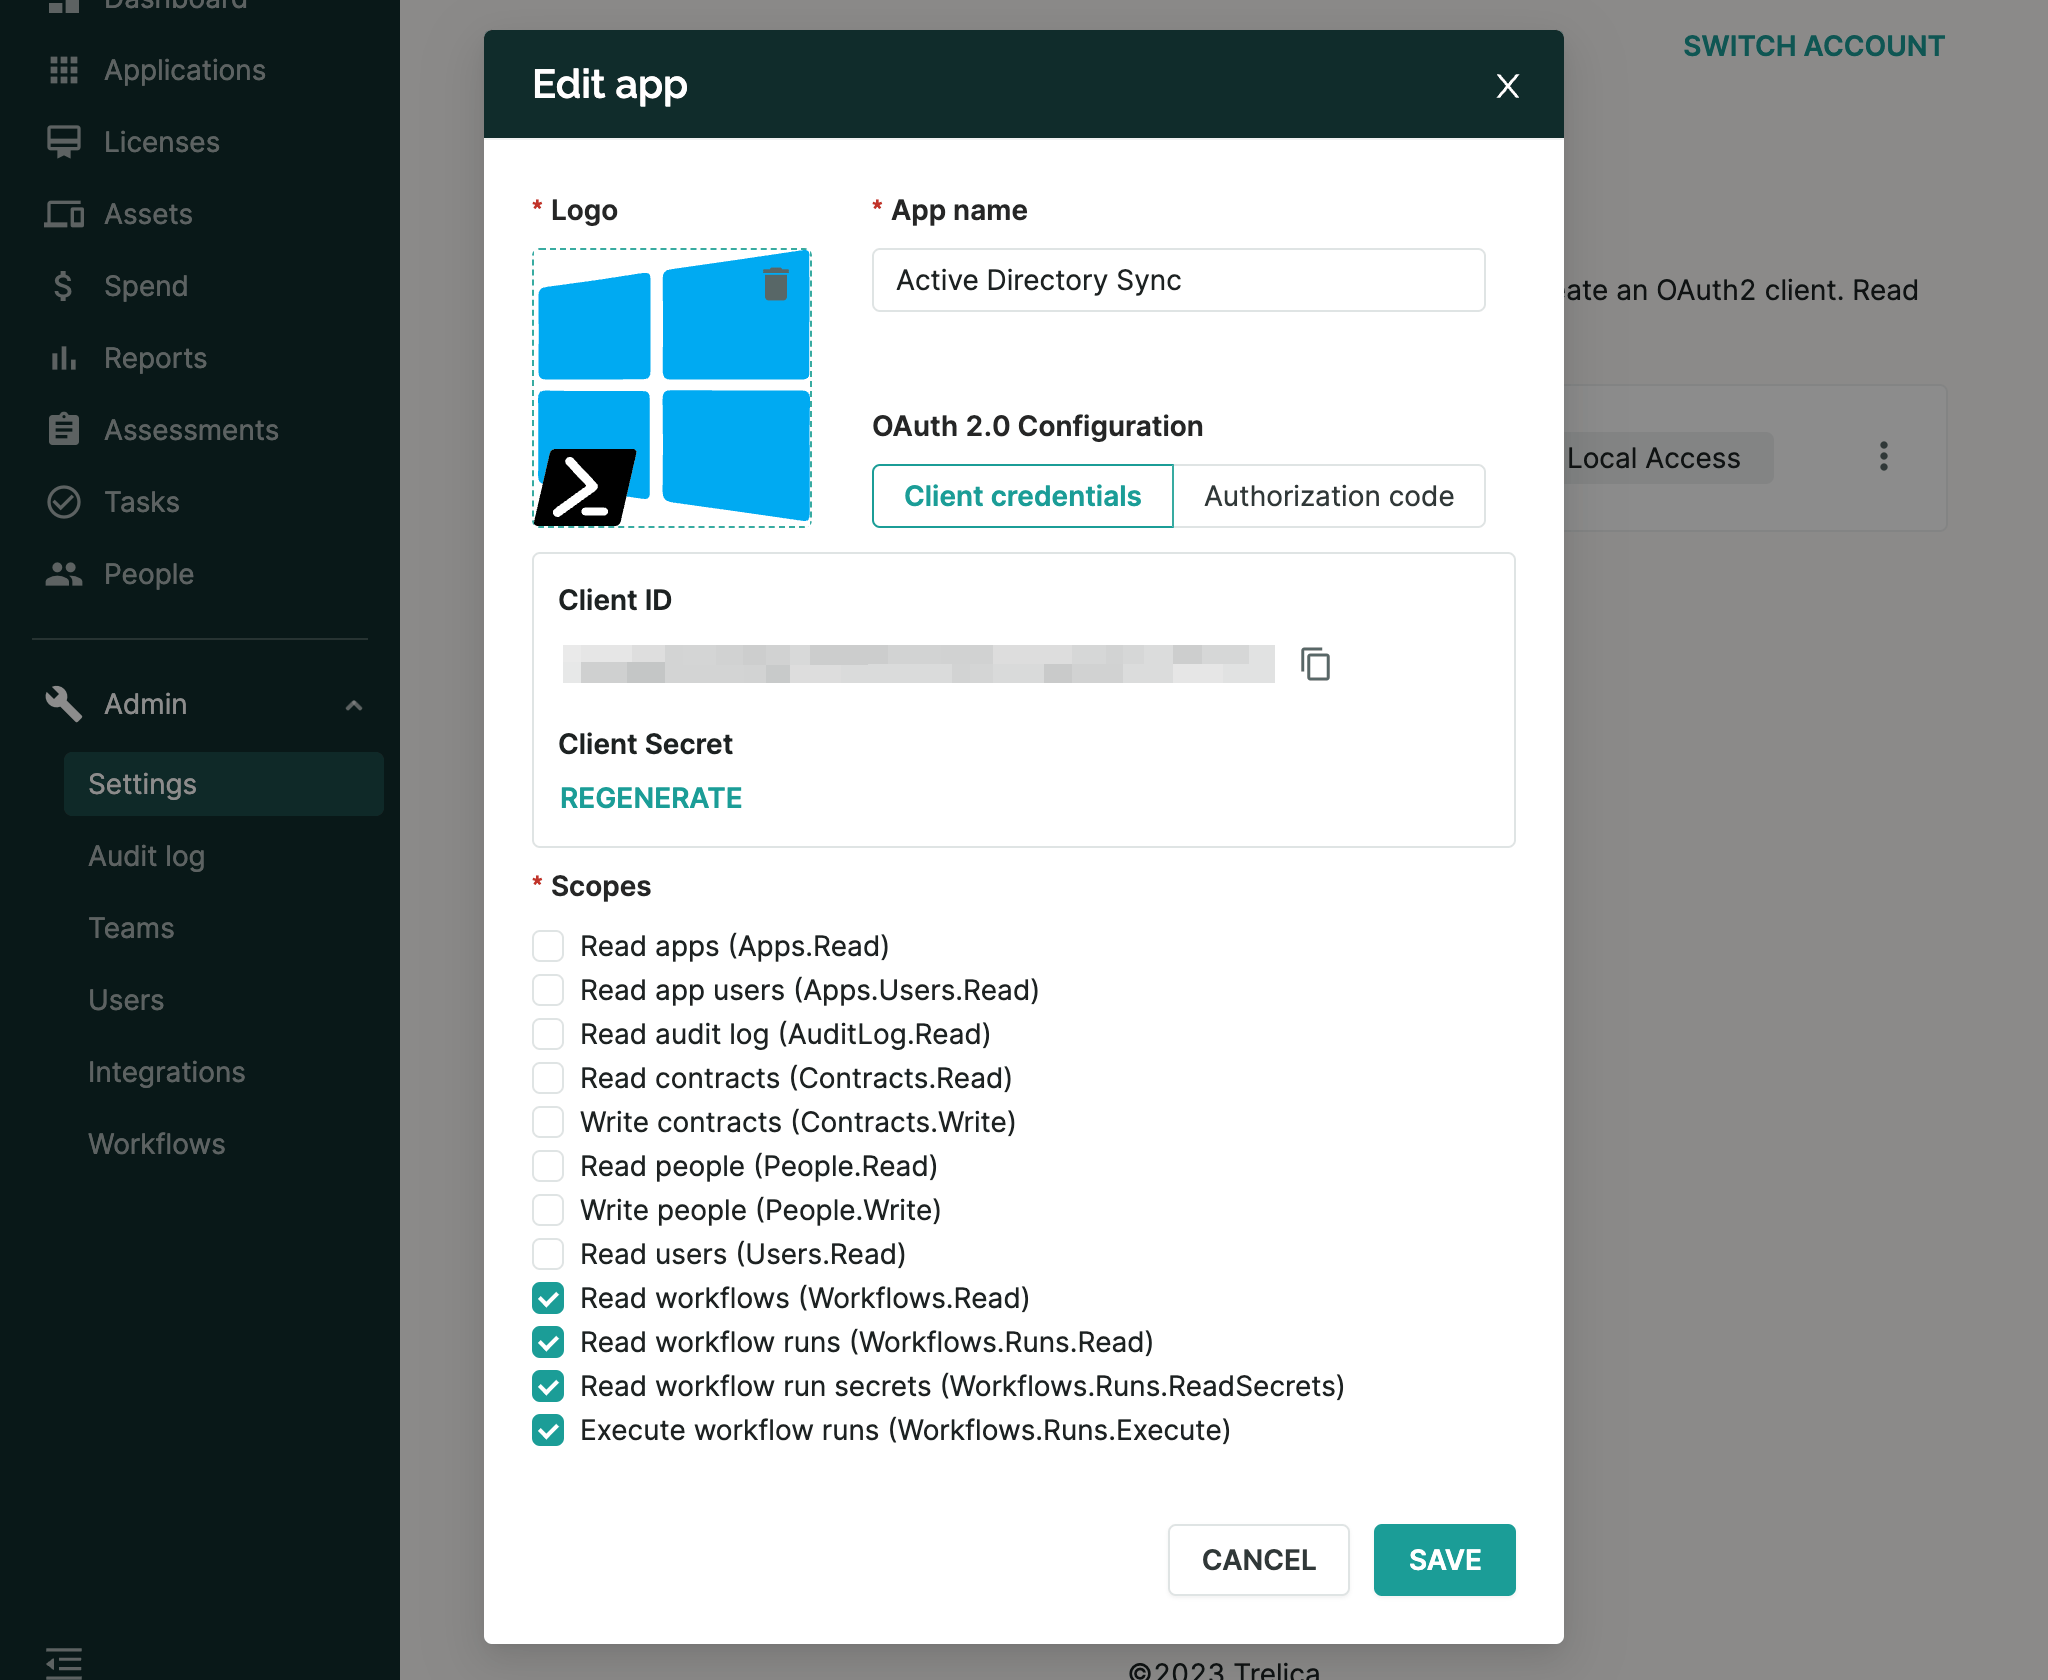Click the App name input field
Screen dimensions: 2048x1680
[x=1179, y=280]
